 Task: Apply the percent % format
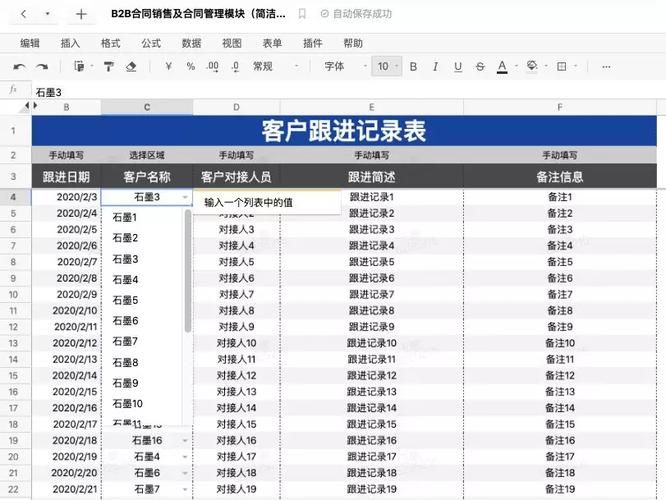click(191, 66)
